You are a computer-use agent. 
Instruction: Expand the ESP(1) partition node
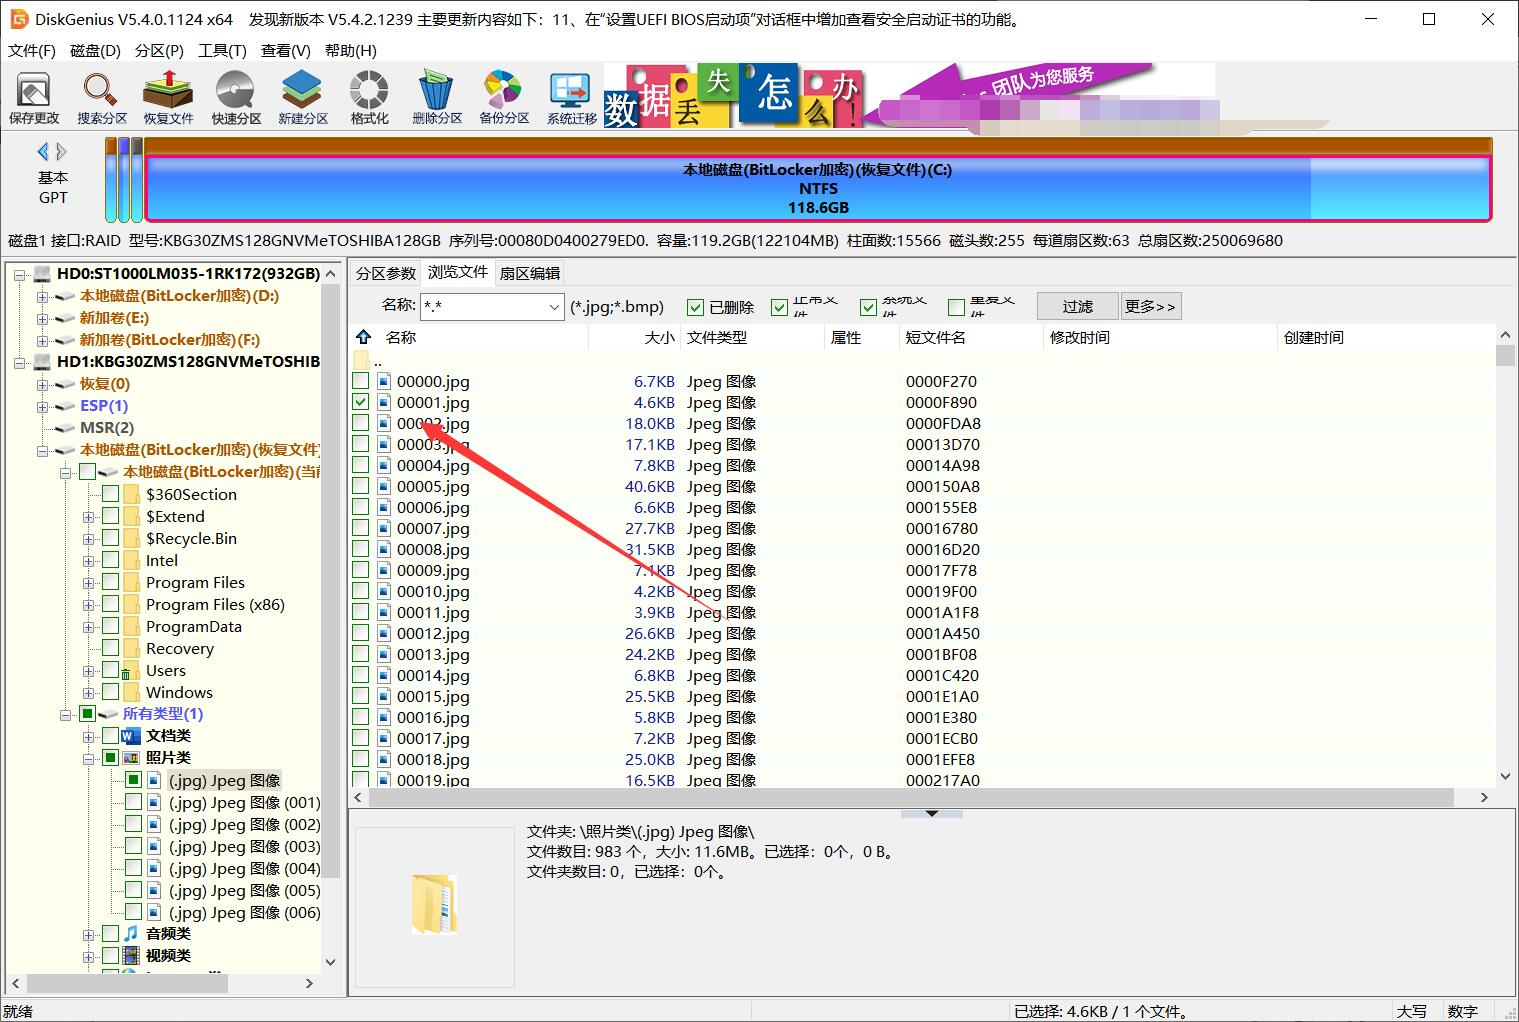click(42, 406)
